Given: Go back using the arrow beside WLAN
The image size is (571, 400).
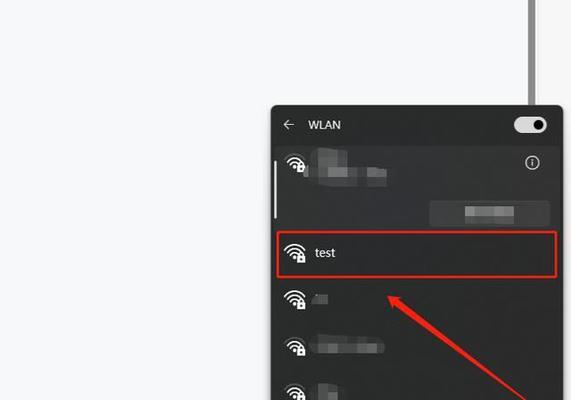Looking at the screenshot, I should point(288,125).
